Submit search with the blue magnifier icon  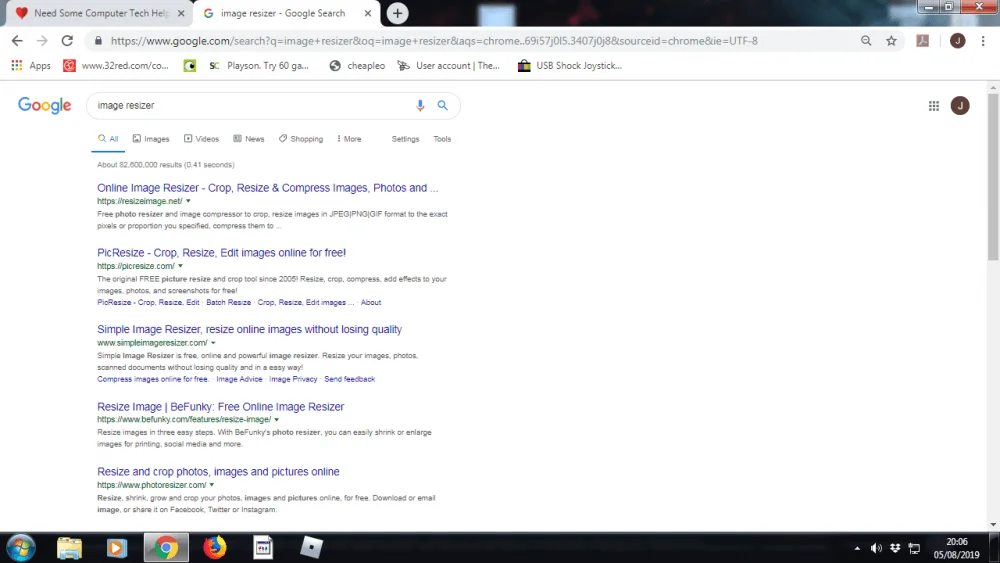click(443, 105)
